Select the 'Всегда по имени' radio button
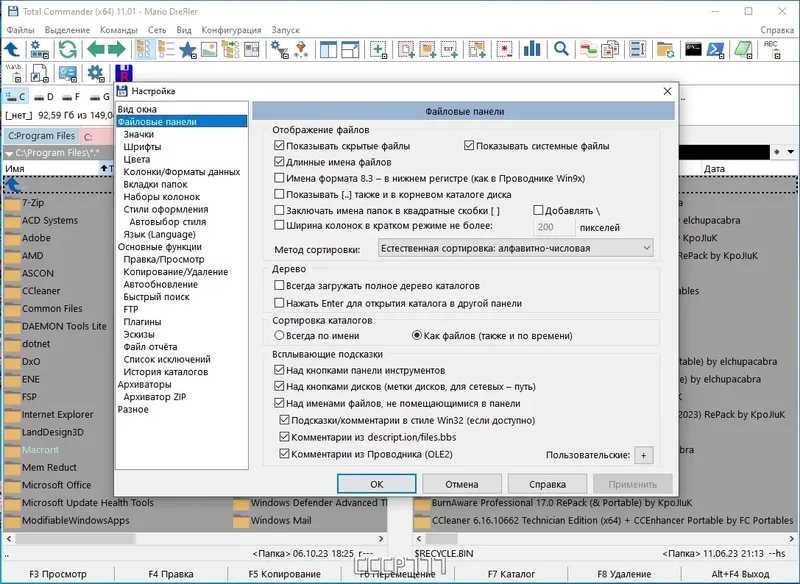800x584 pixels. point(279,336)
